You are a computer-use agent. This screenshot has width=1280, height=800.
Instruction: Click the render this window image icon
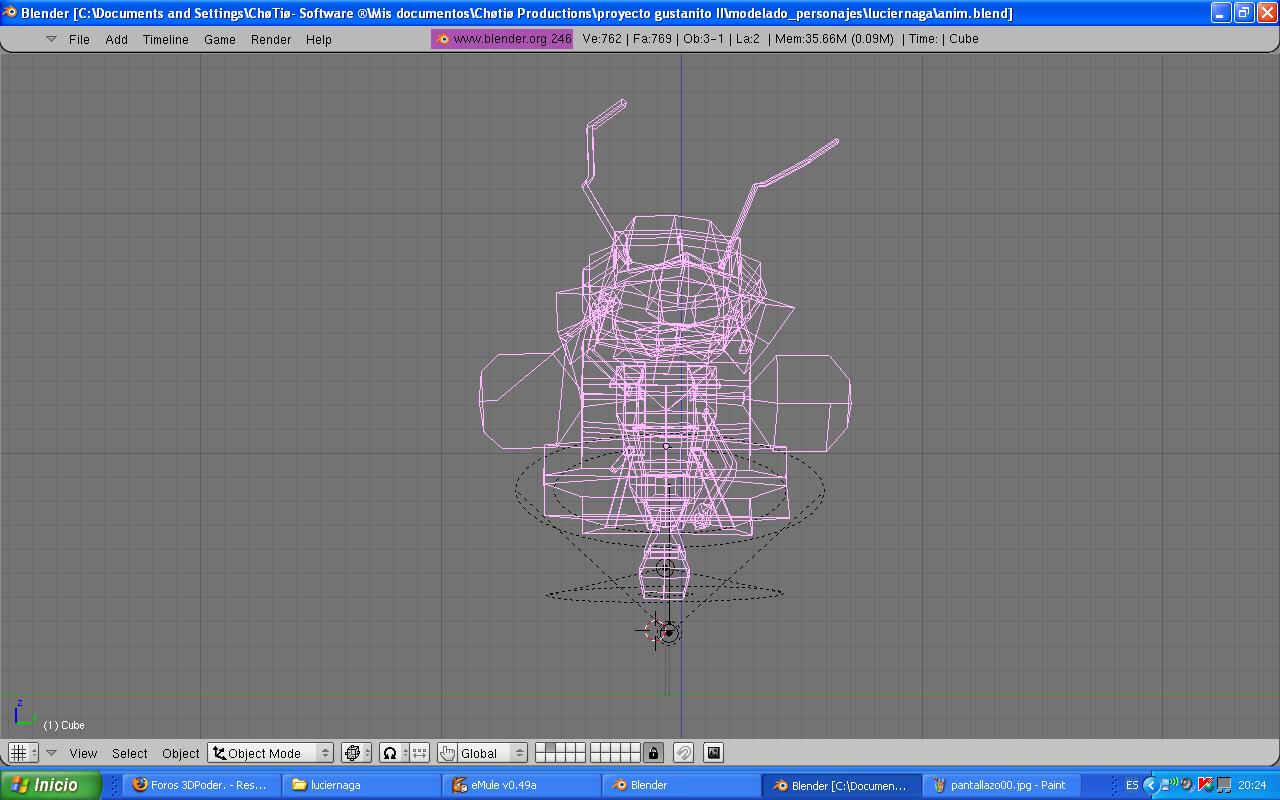pyautogui.click(x=713, y=753)
